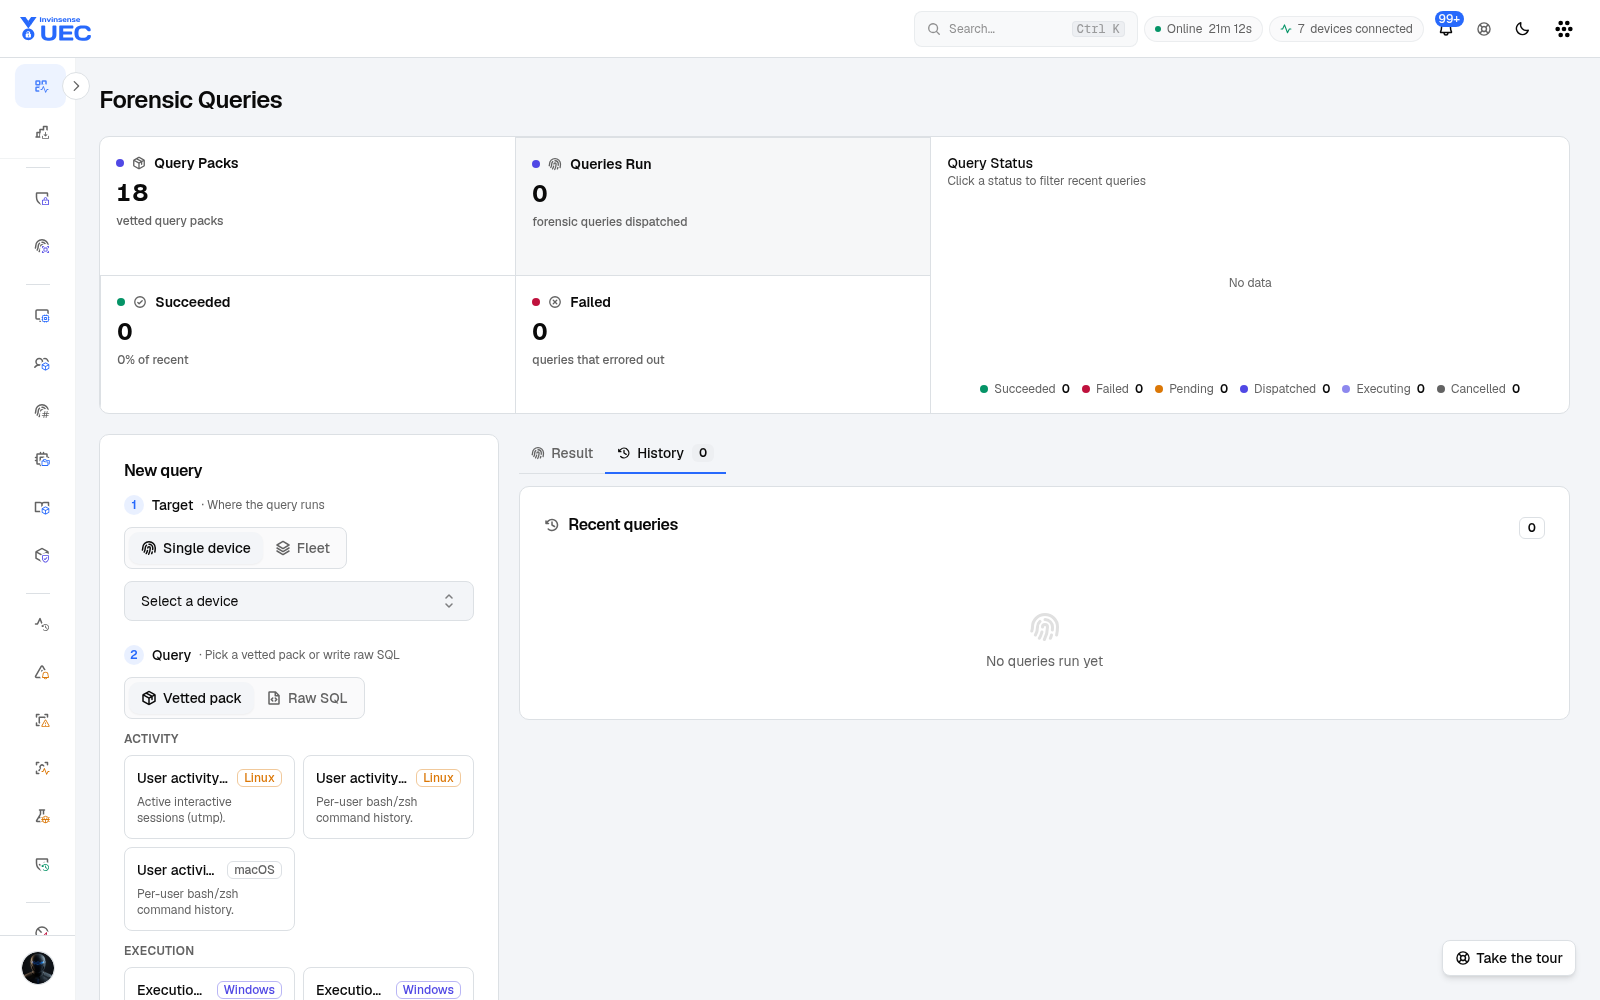Filter query status by Pending
The image size is (1600, 1000).
1191,389
